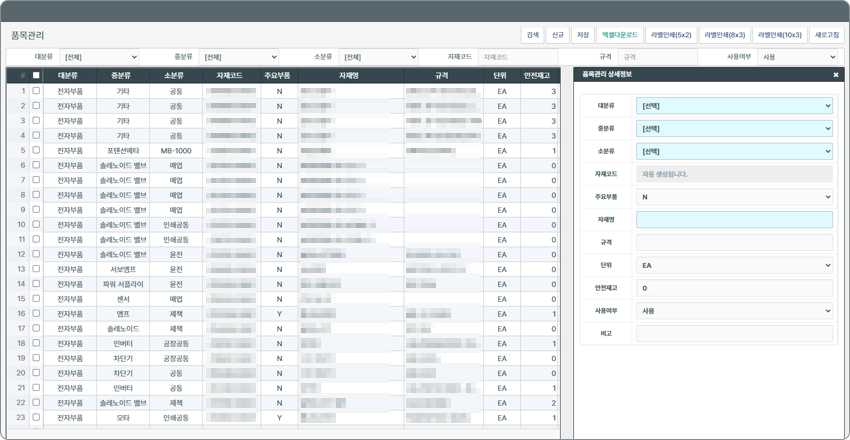850x440 pixels.
Task: Select the 인쇄공통 cell in row 10
Action: [x=176, y=224]
